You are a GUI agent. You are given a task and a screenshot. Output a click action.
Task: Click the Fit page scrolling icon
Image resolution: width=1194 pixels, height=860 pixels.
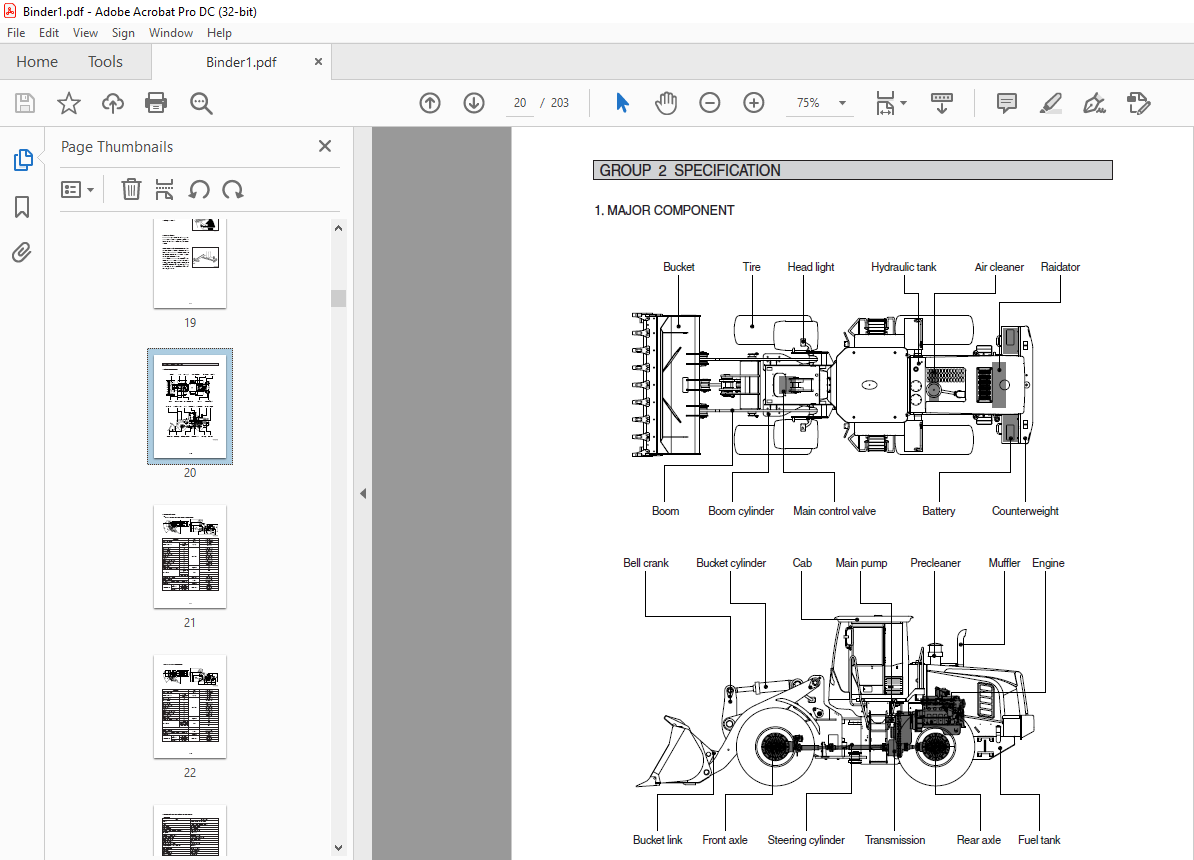point(885,103)
